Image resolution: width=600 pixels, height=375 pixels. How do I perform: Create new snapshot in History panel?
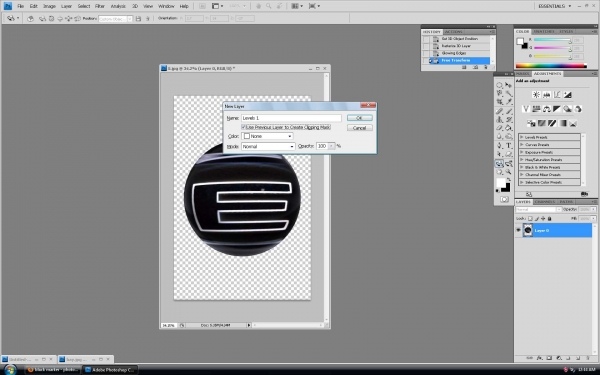coord(475,67)
